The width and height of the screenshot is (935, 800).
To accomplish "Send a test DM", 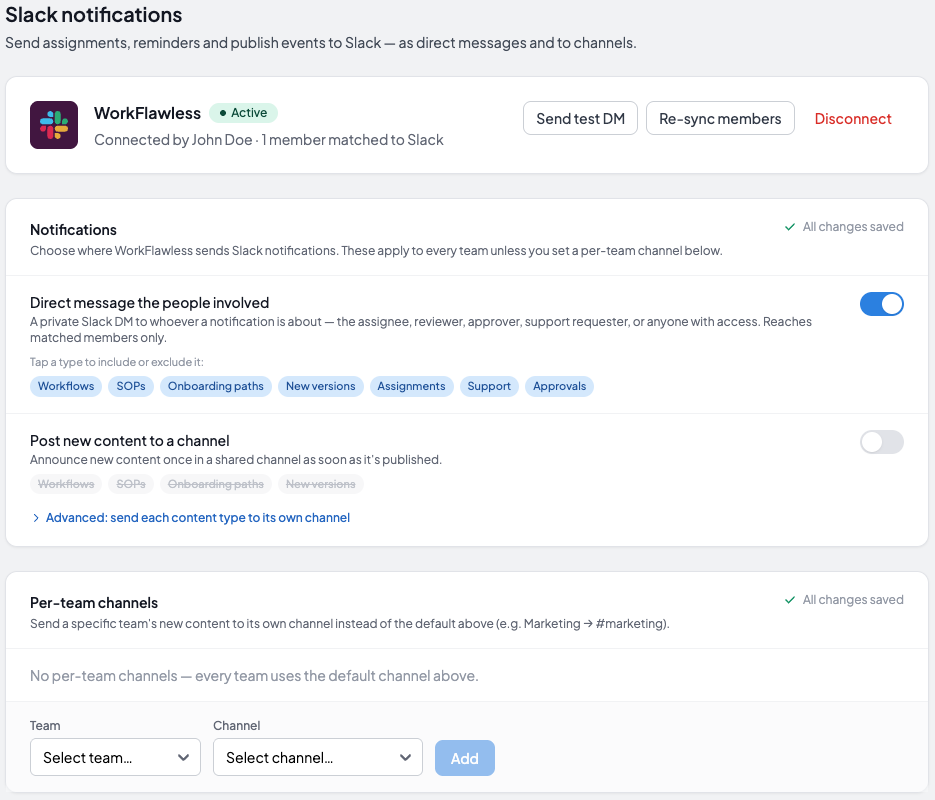I will point(580,118).
